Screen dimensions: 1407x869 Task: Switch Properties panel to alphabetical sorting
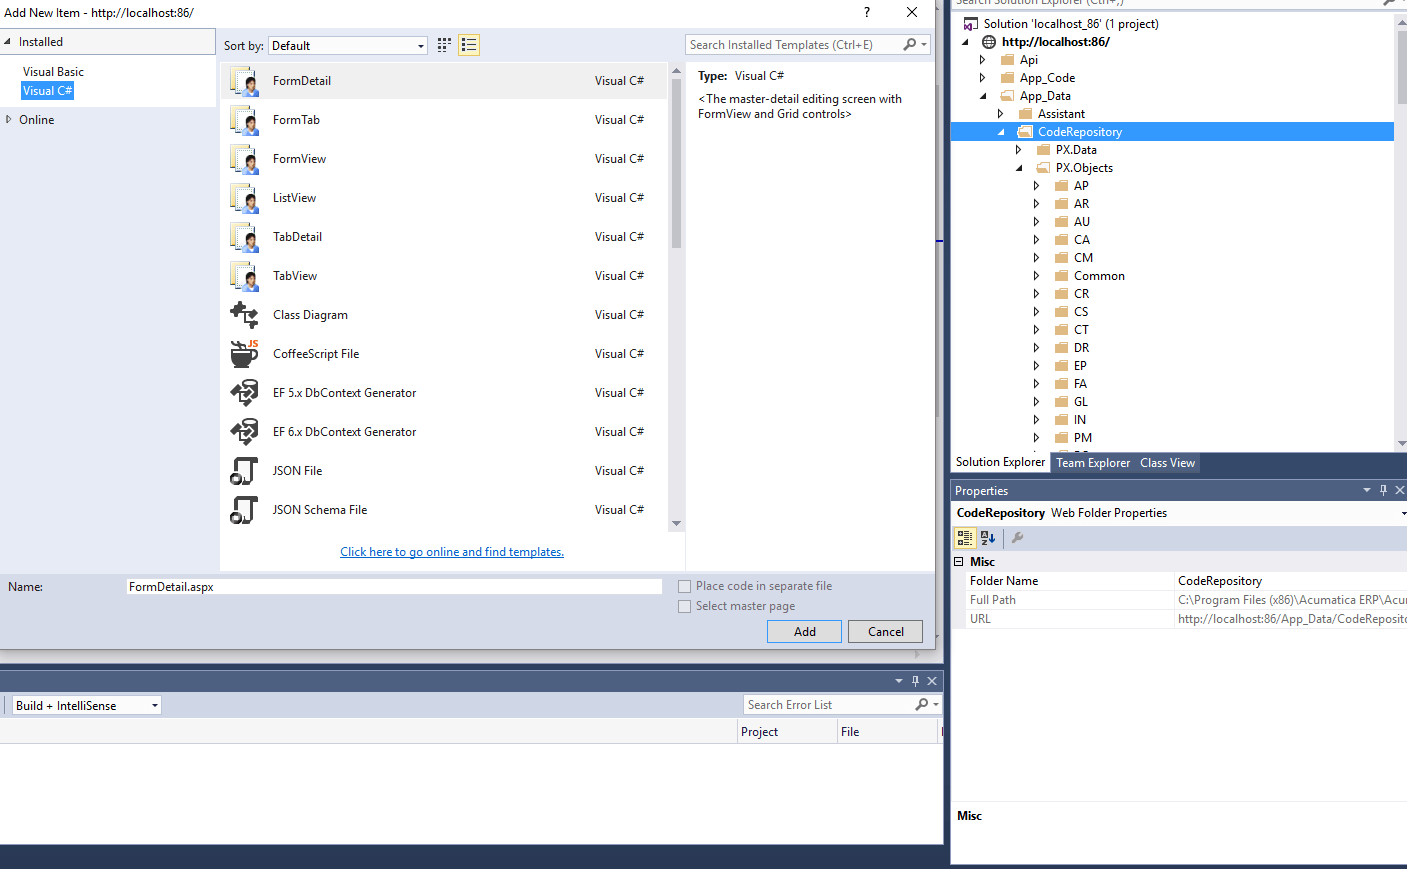coord(987,538)
